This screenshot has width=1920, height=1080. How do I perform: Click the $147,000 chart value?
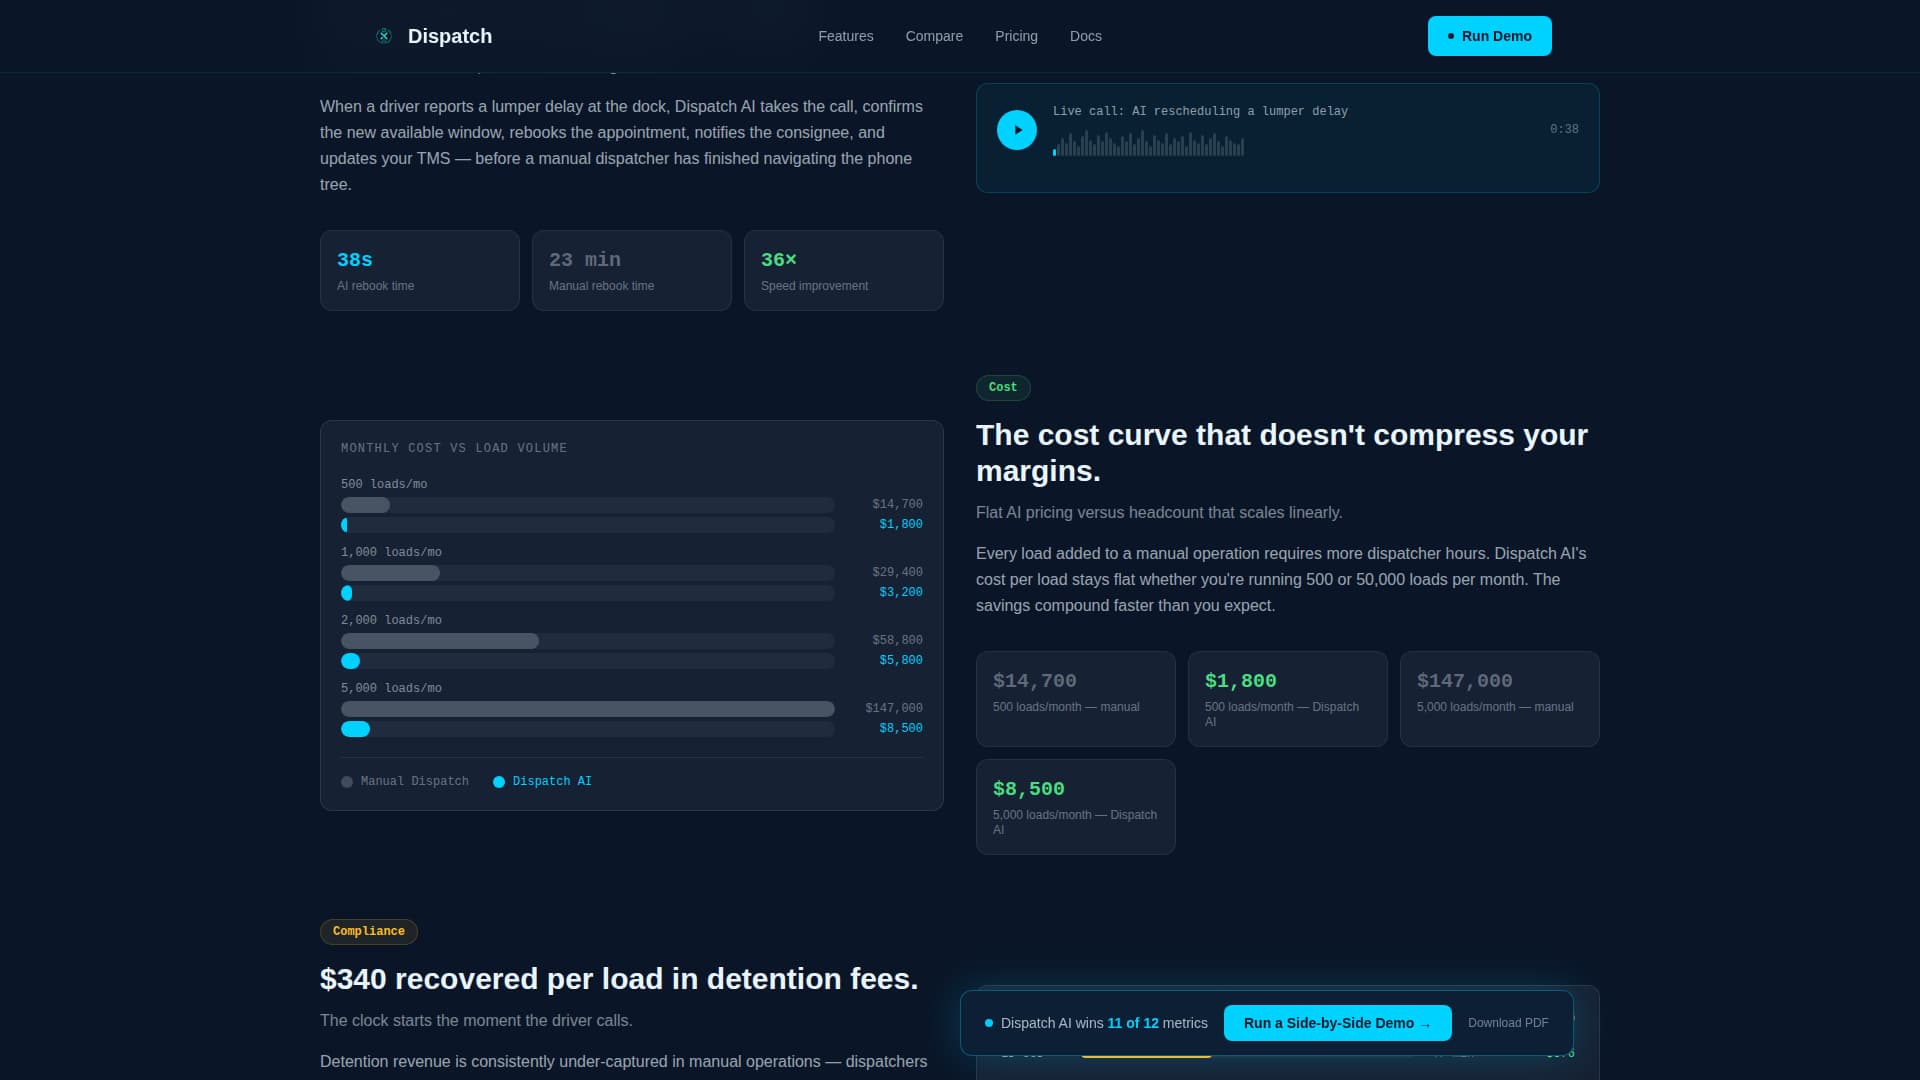coord(894,708)
